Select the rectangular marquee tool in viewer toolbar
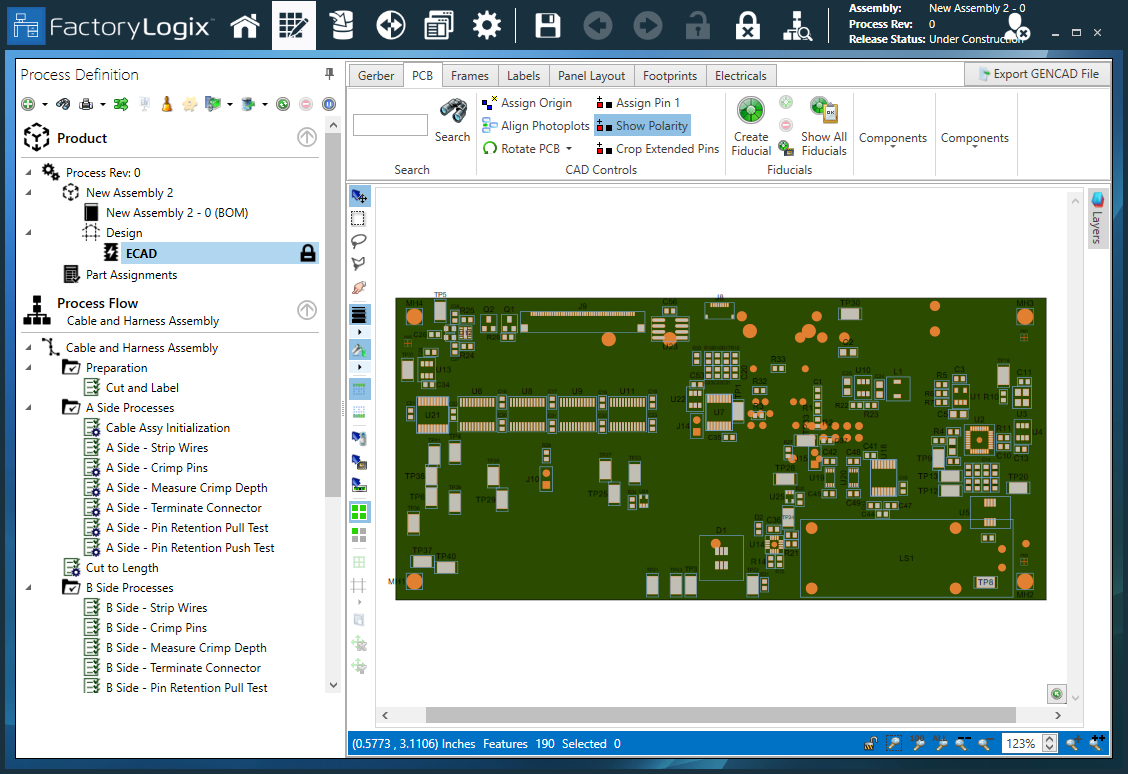 click(359, 217)
